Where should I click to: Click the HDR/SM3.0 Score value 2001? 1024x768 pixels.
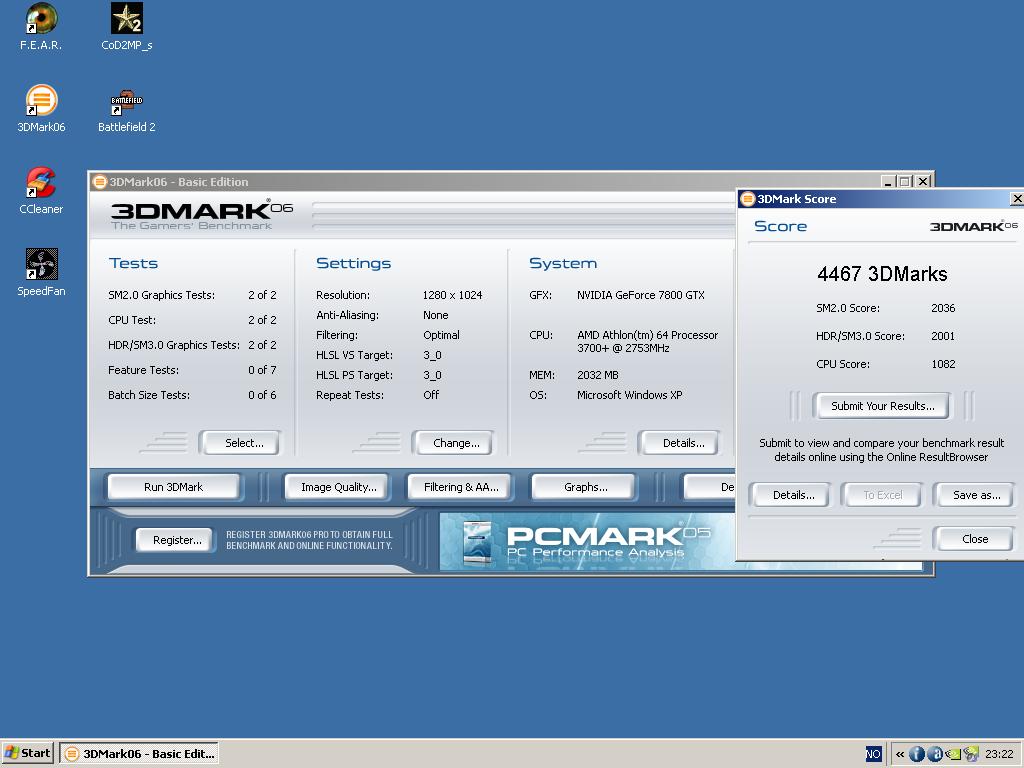pos(943,336)
